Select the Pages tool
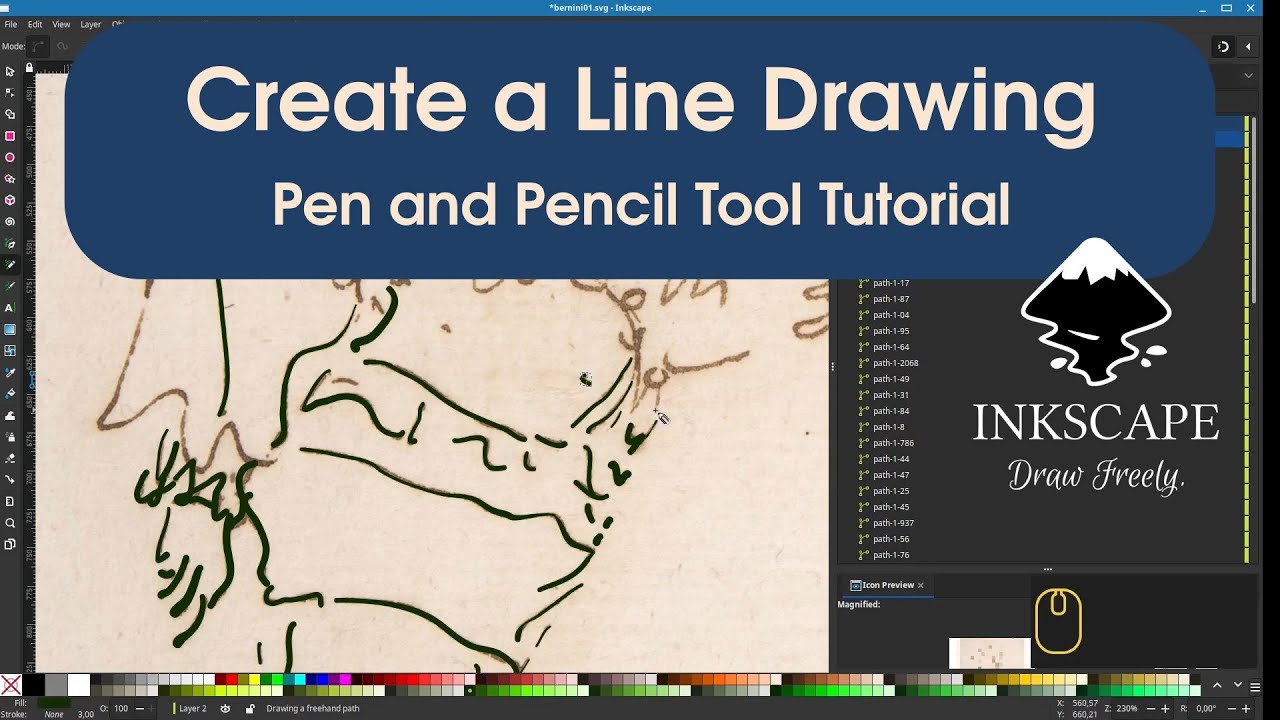1280x720 pixels. click(10, 544)
